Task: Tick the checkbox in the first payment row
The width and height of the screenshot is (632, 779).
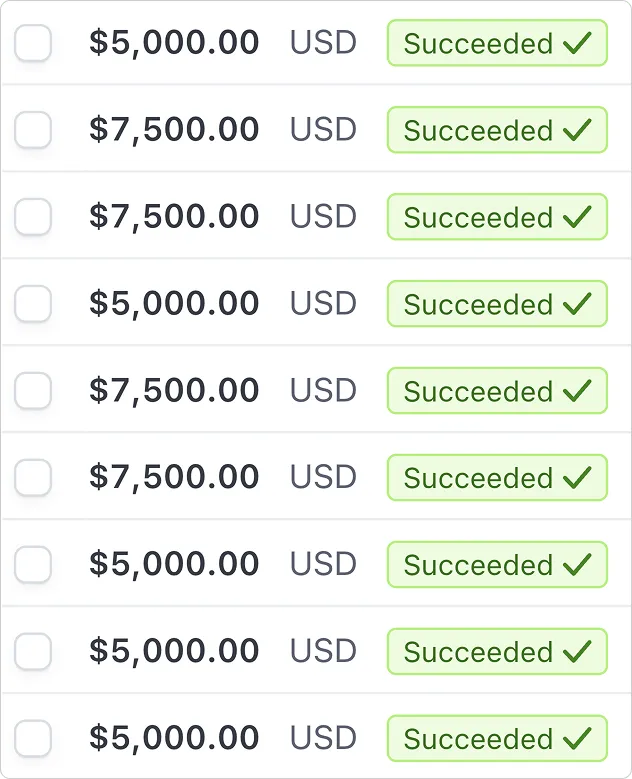Action: [33, 43]
